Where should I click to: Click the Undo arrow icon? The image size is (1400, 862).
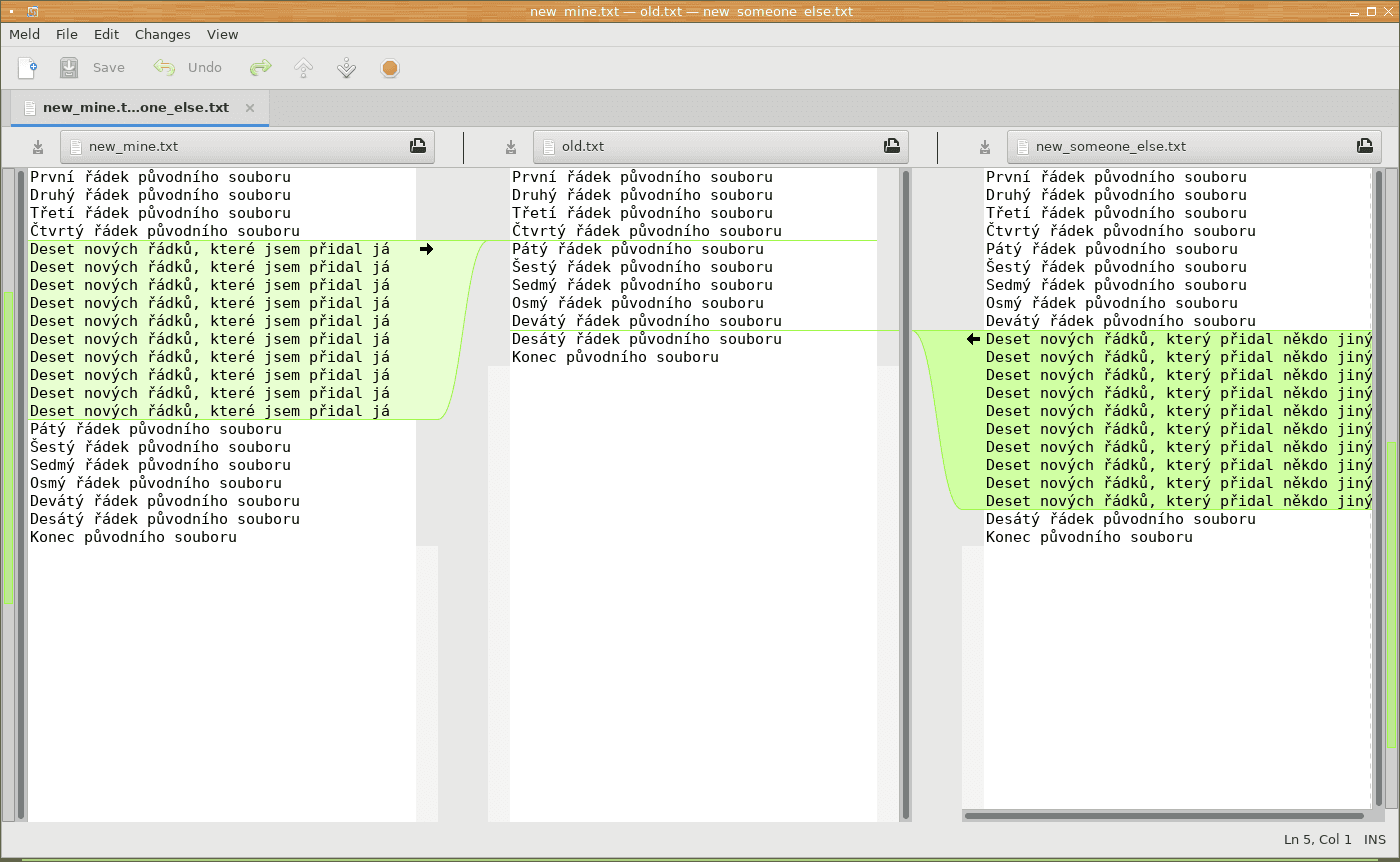tap(164, 68)
